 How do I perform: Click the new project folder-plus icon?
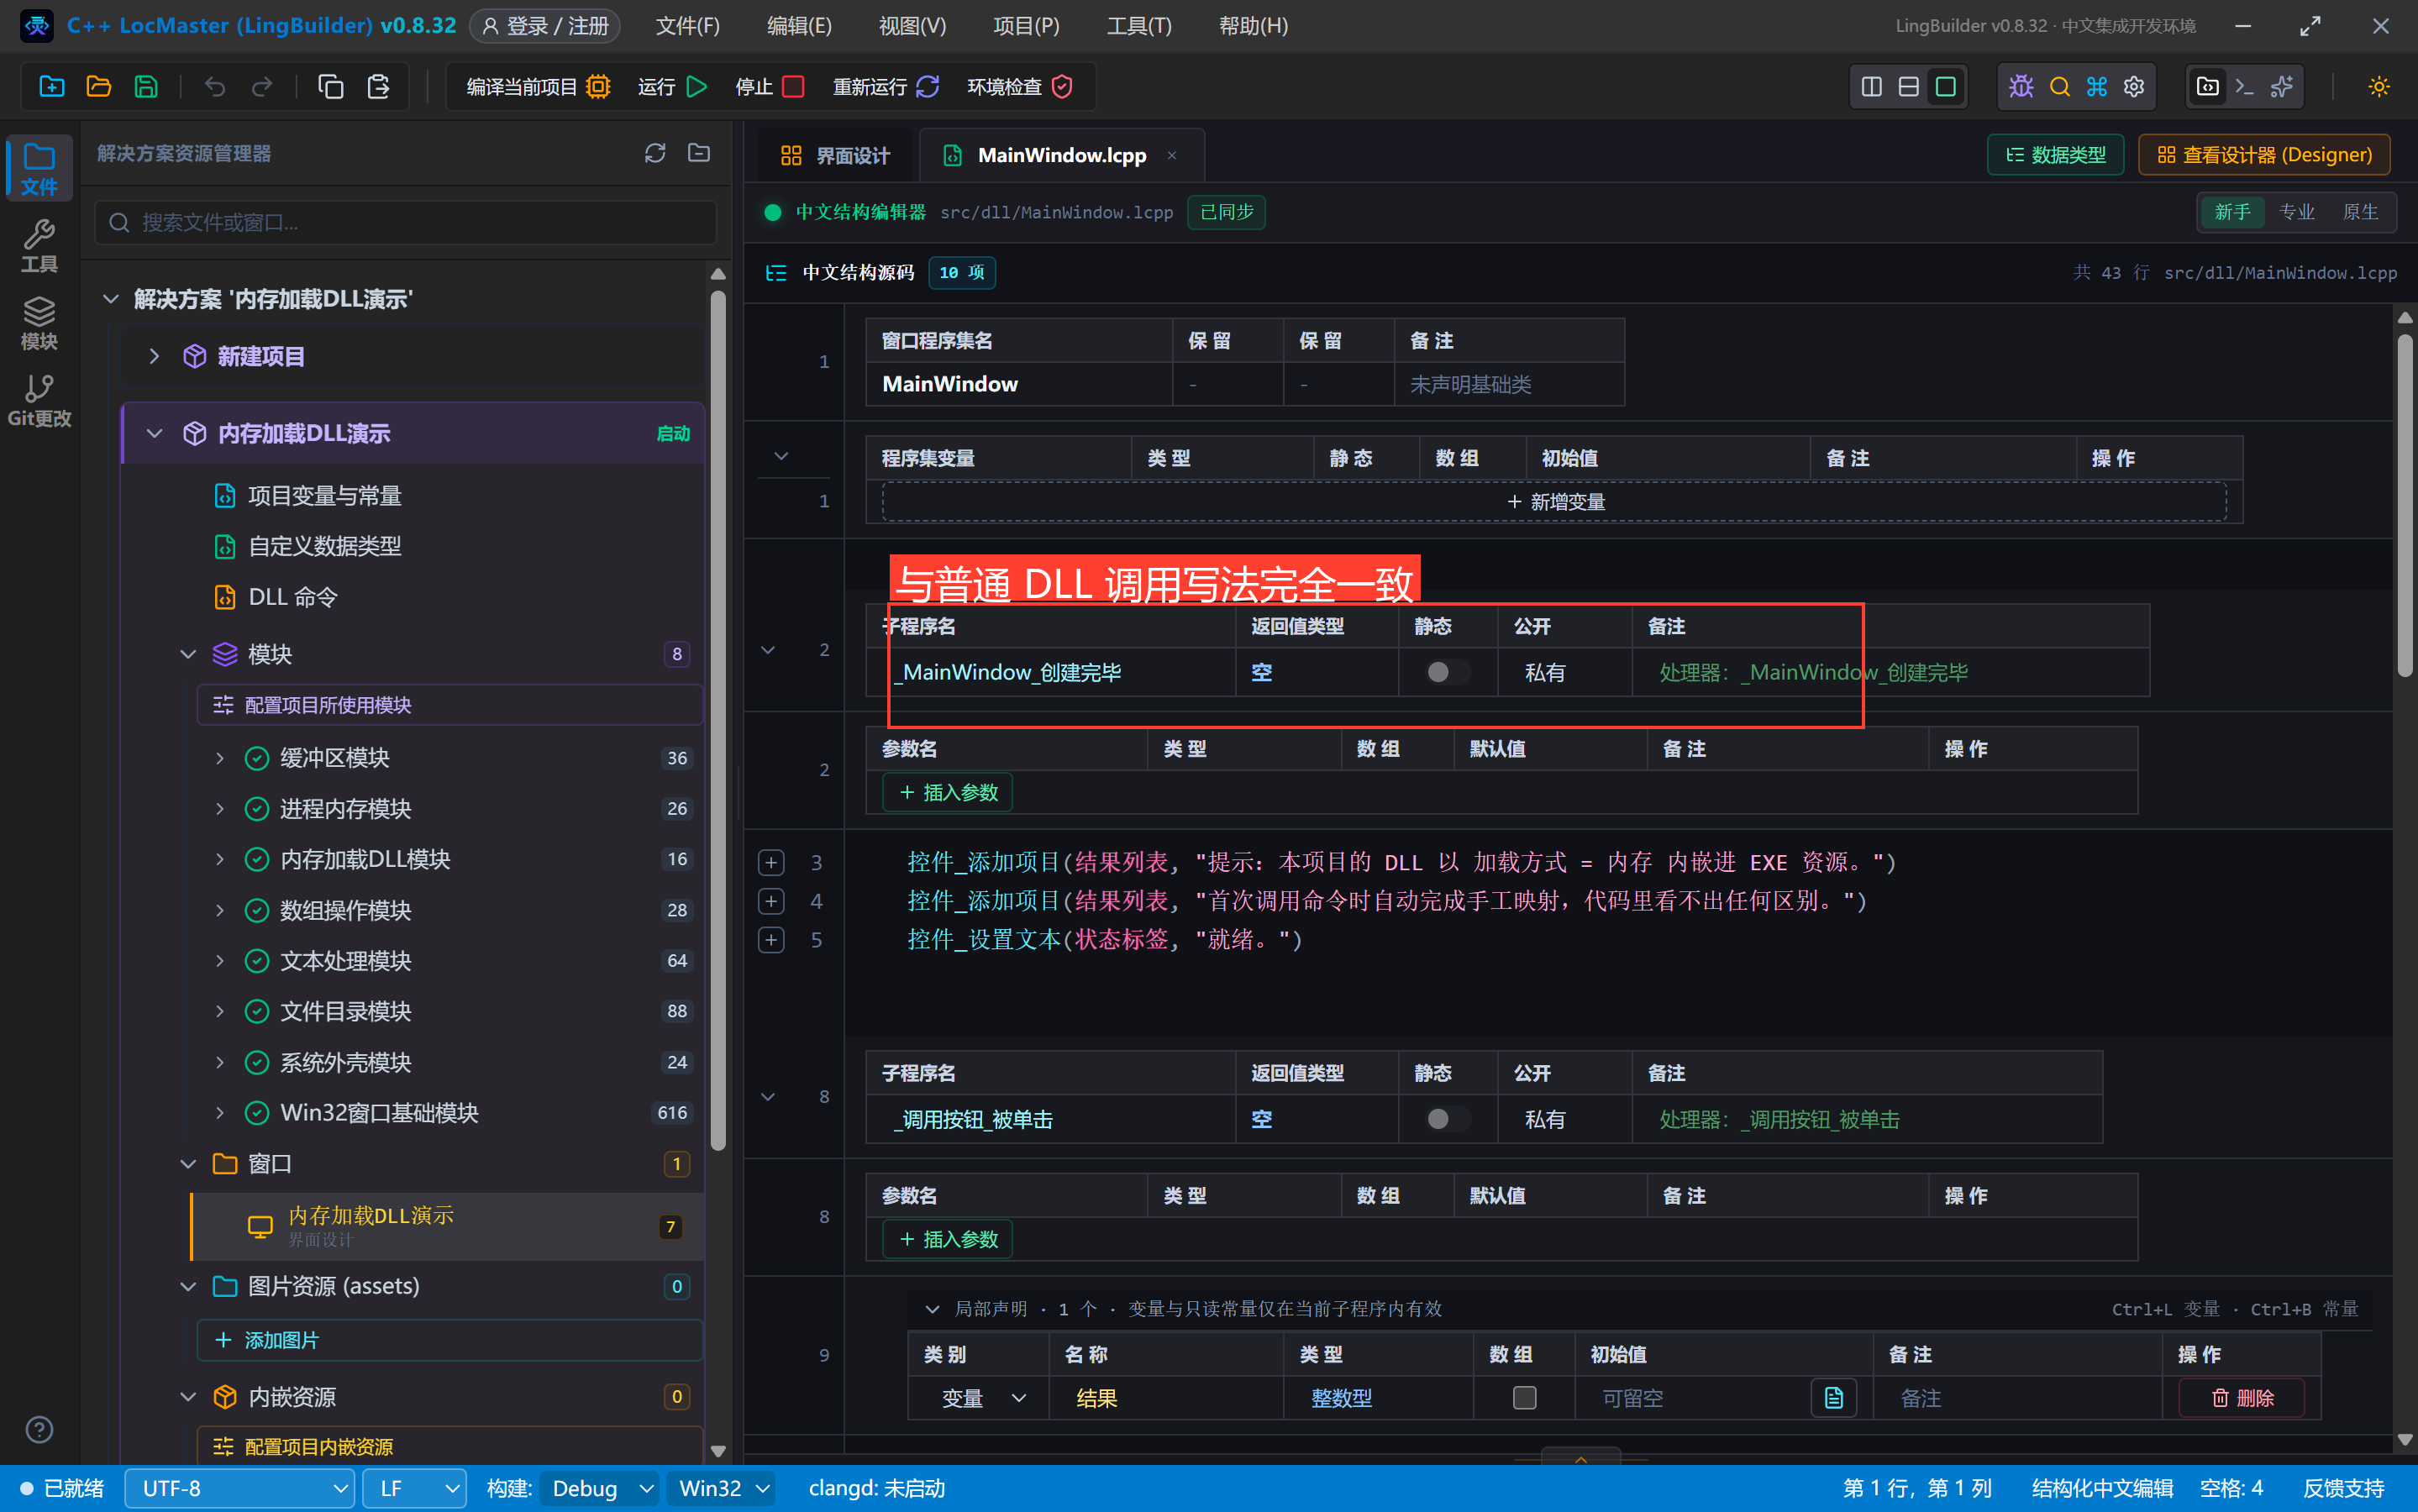pyautogui.click(x=51, y=87)
